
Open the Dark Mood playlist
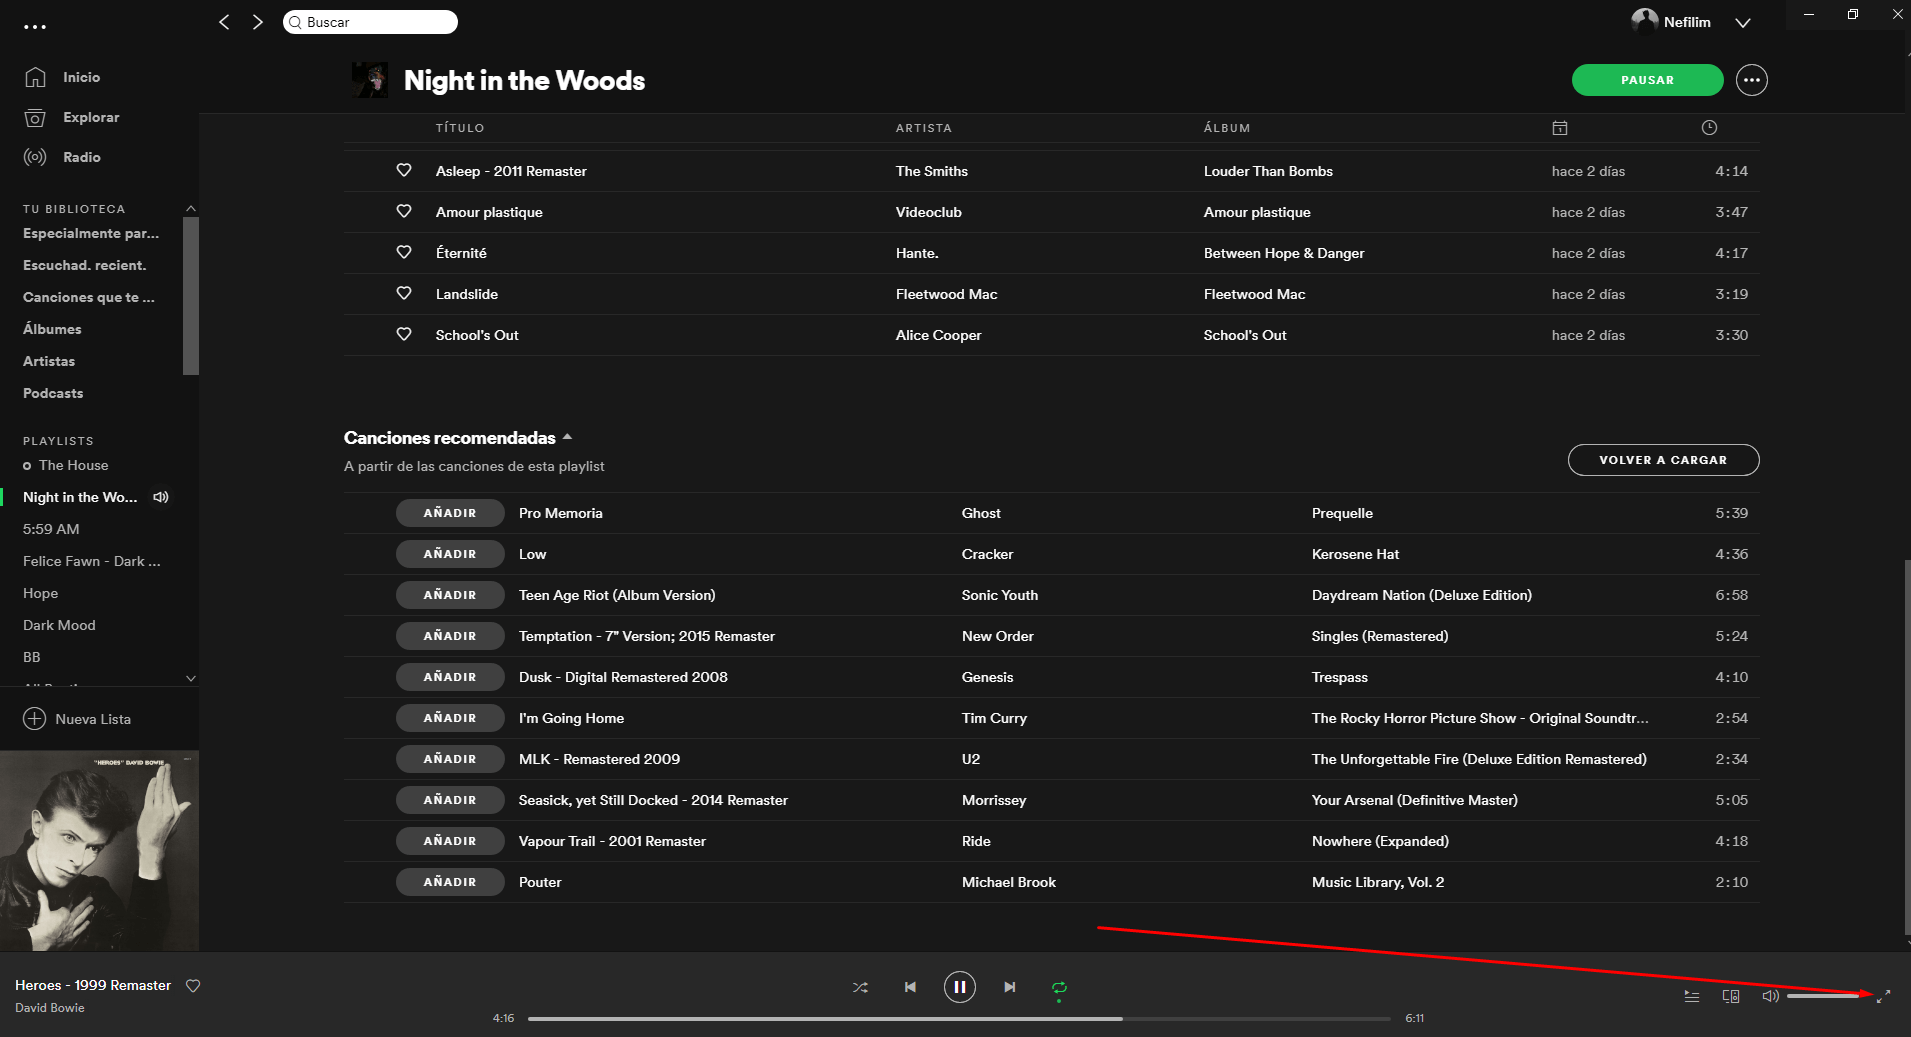(59, 625)
